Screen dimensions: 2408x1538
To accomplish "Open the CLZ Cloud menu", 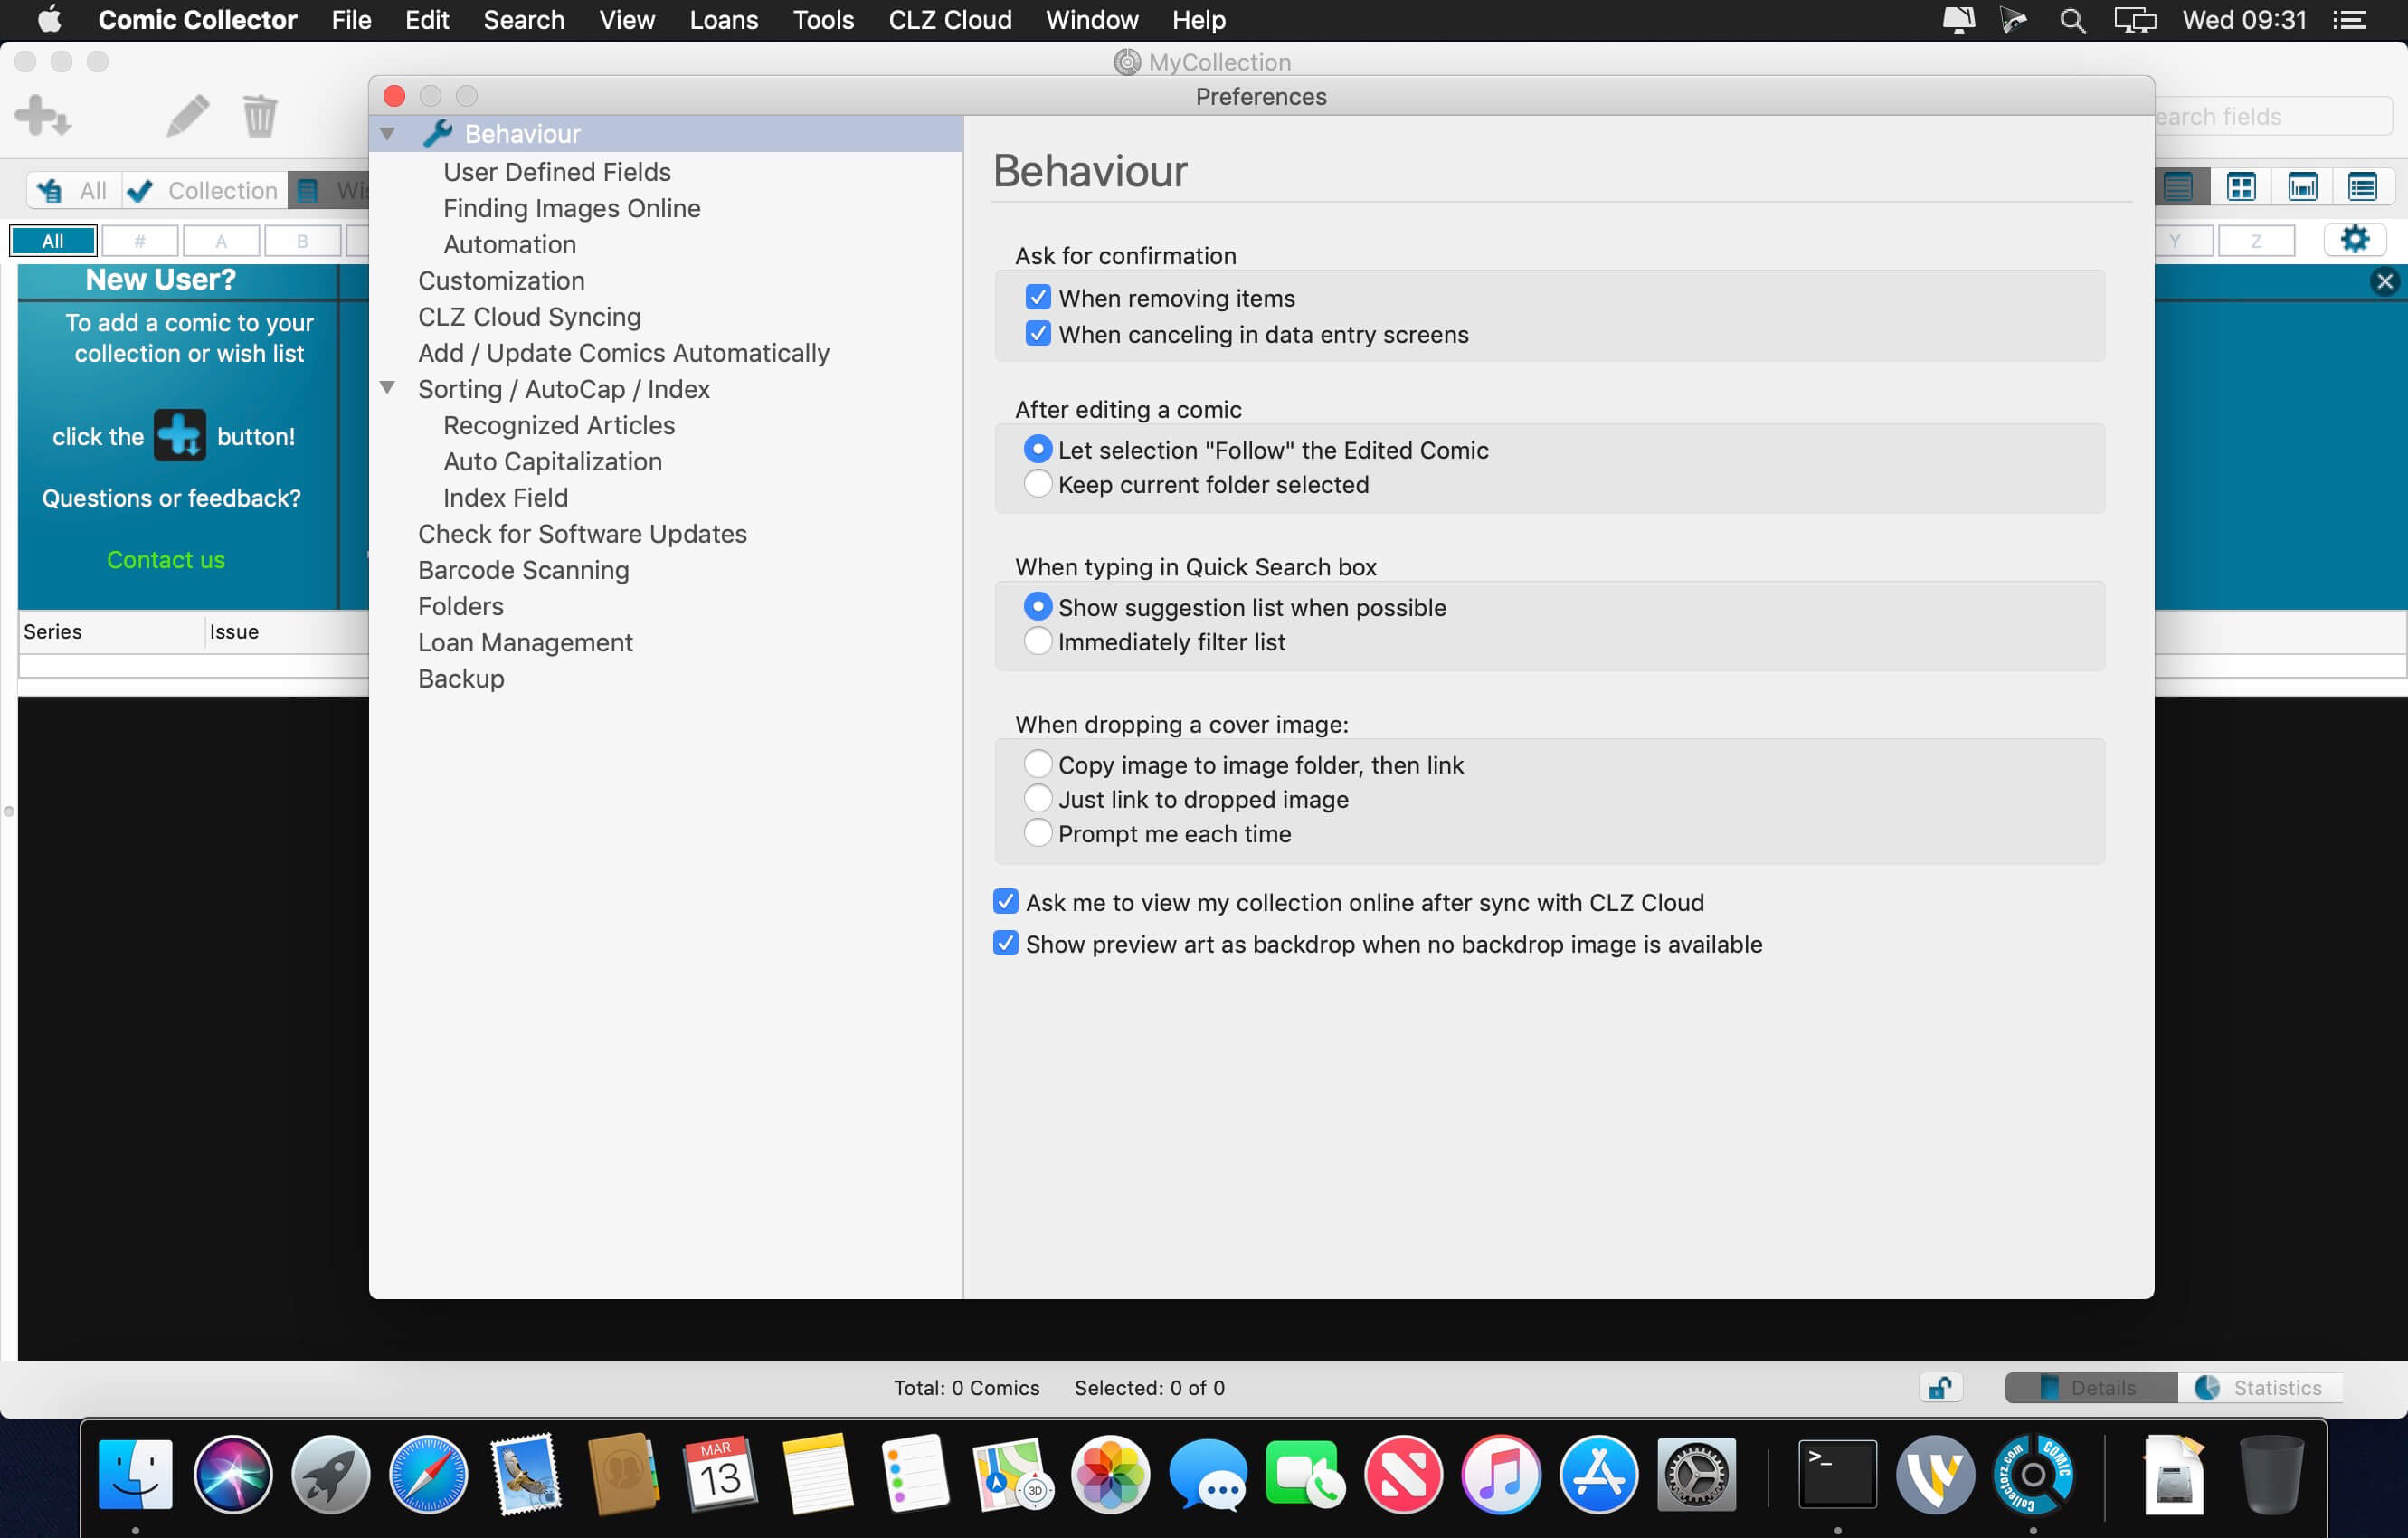I will tap(949, 20).
